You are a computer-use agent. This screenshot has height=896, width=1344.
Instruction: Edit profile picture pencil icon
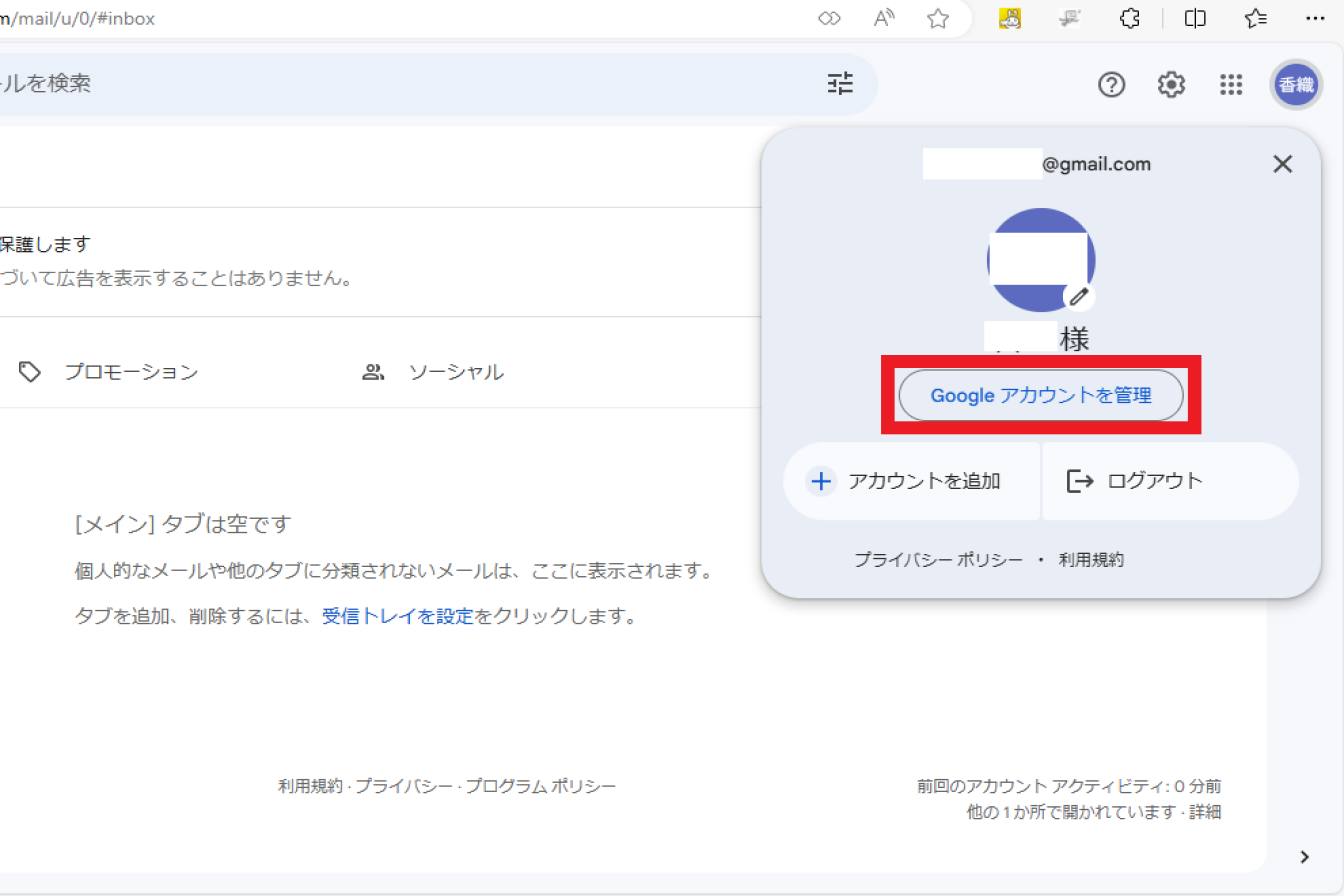[x=1078, y=296]
